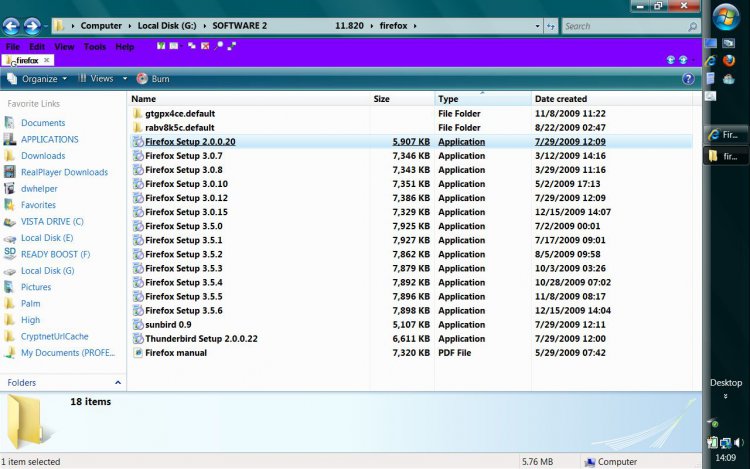This screenshot has height=469, width=750.
Task: Sort by the Type column header
Action: click(483, 99)
